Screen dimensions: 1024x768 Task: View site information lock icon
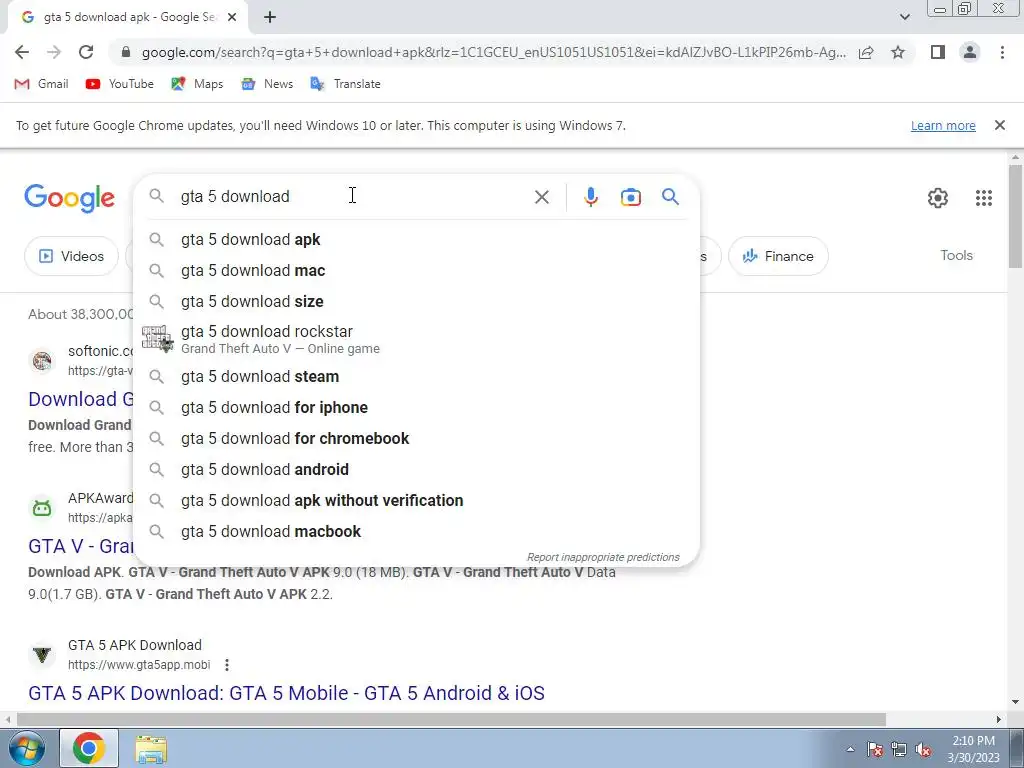click(x=126, y=52)
